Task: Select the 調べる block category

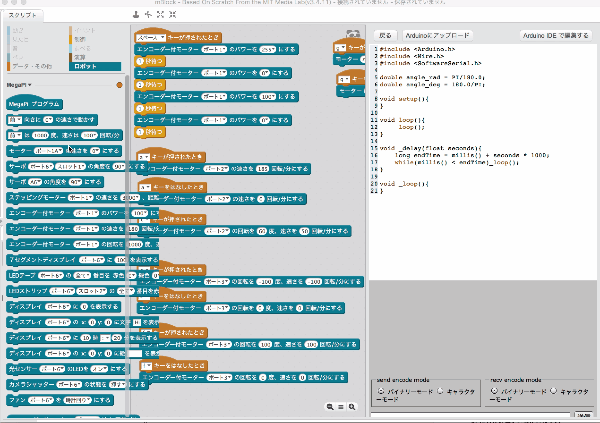Action: pos(82,48)
